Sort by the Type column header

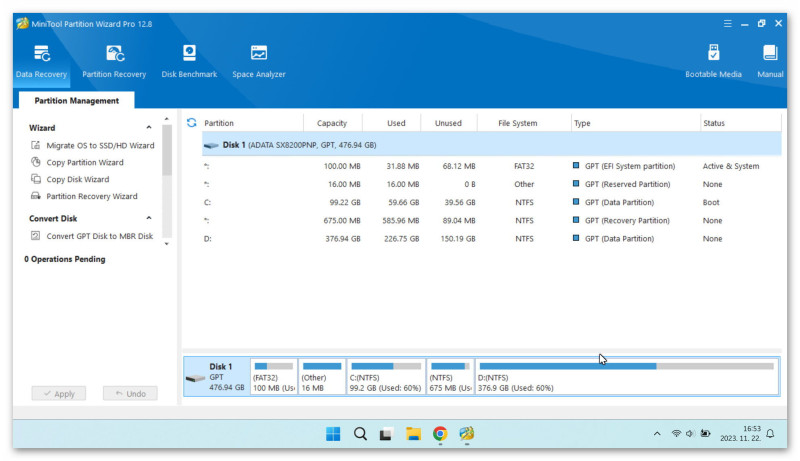pos(582,123)
